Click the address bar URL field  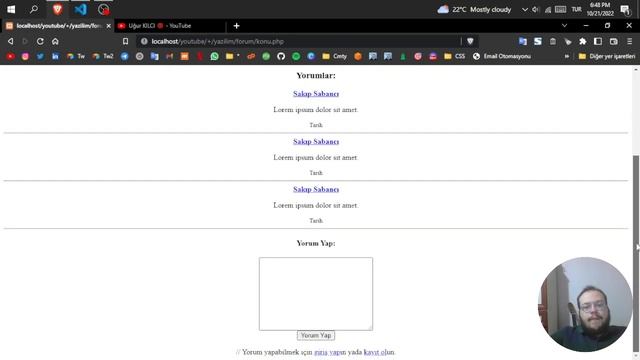coord(301,41)
